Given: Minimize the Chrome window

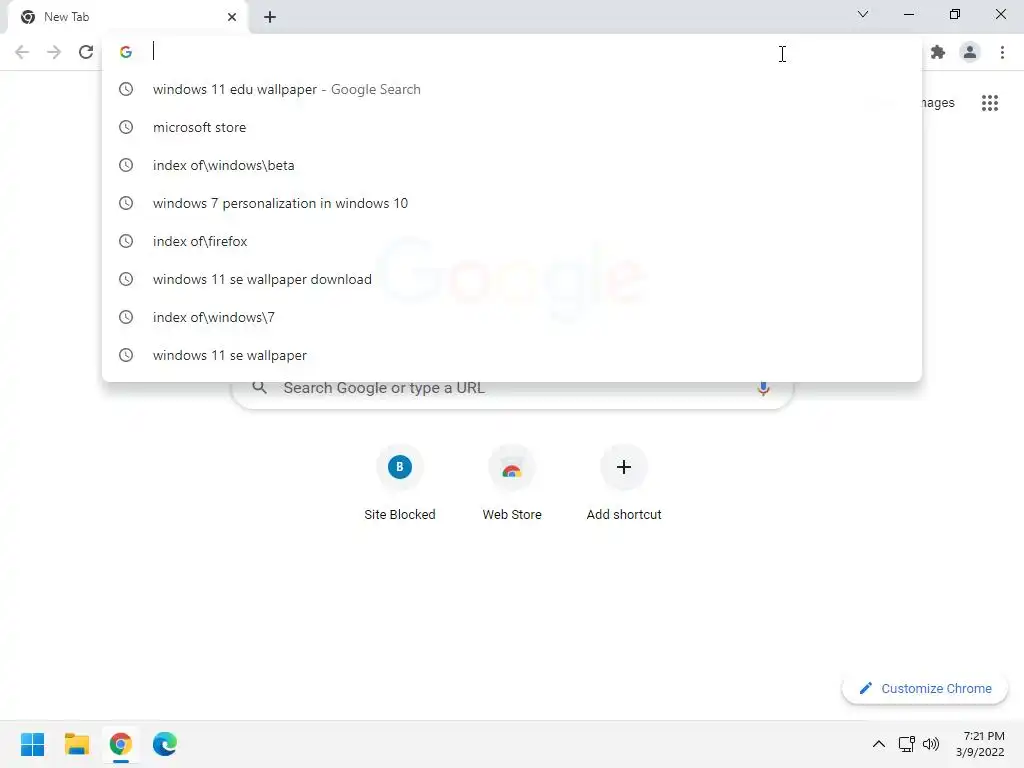Looking at the screenshot, I should pos(909,14).
